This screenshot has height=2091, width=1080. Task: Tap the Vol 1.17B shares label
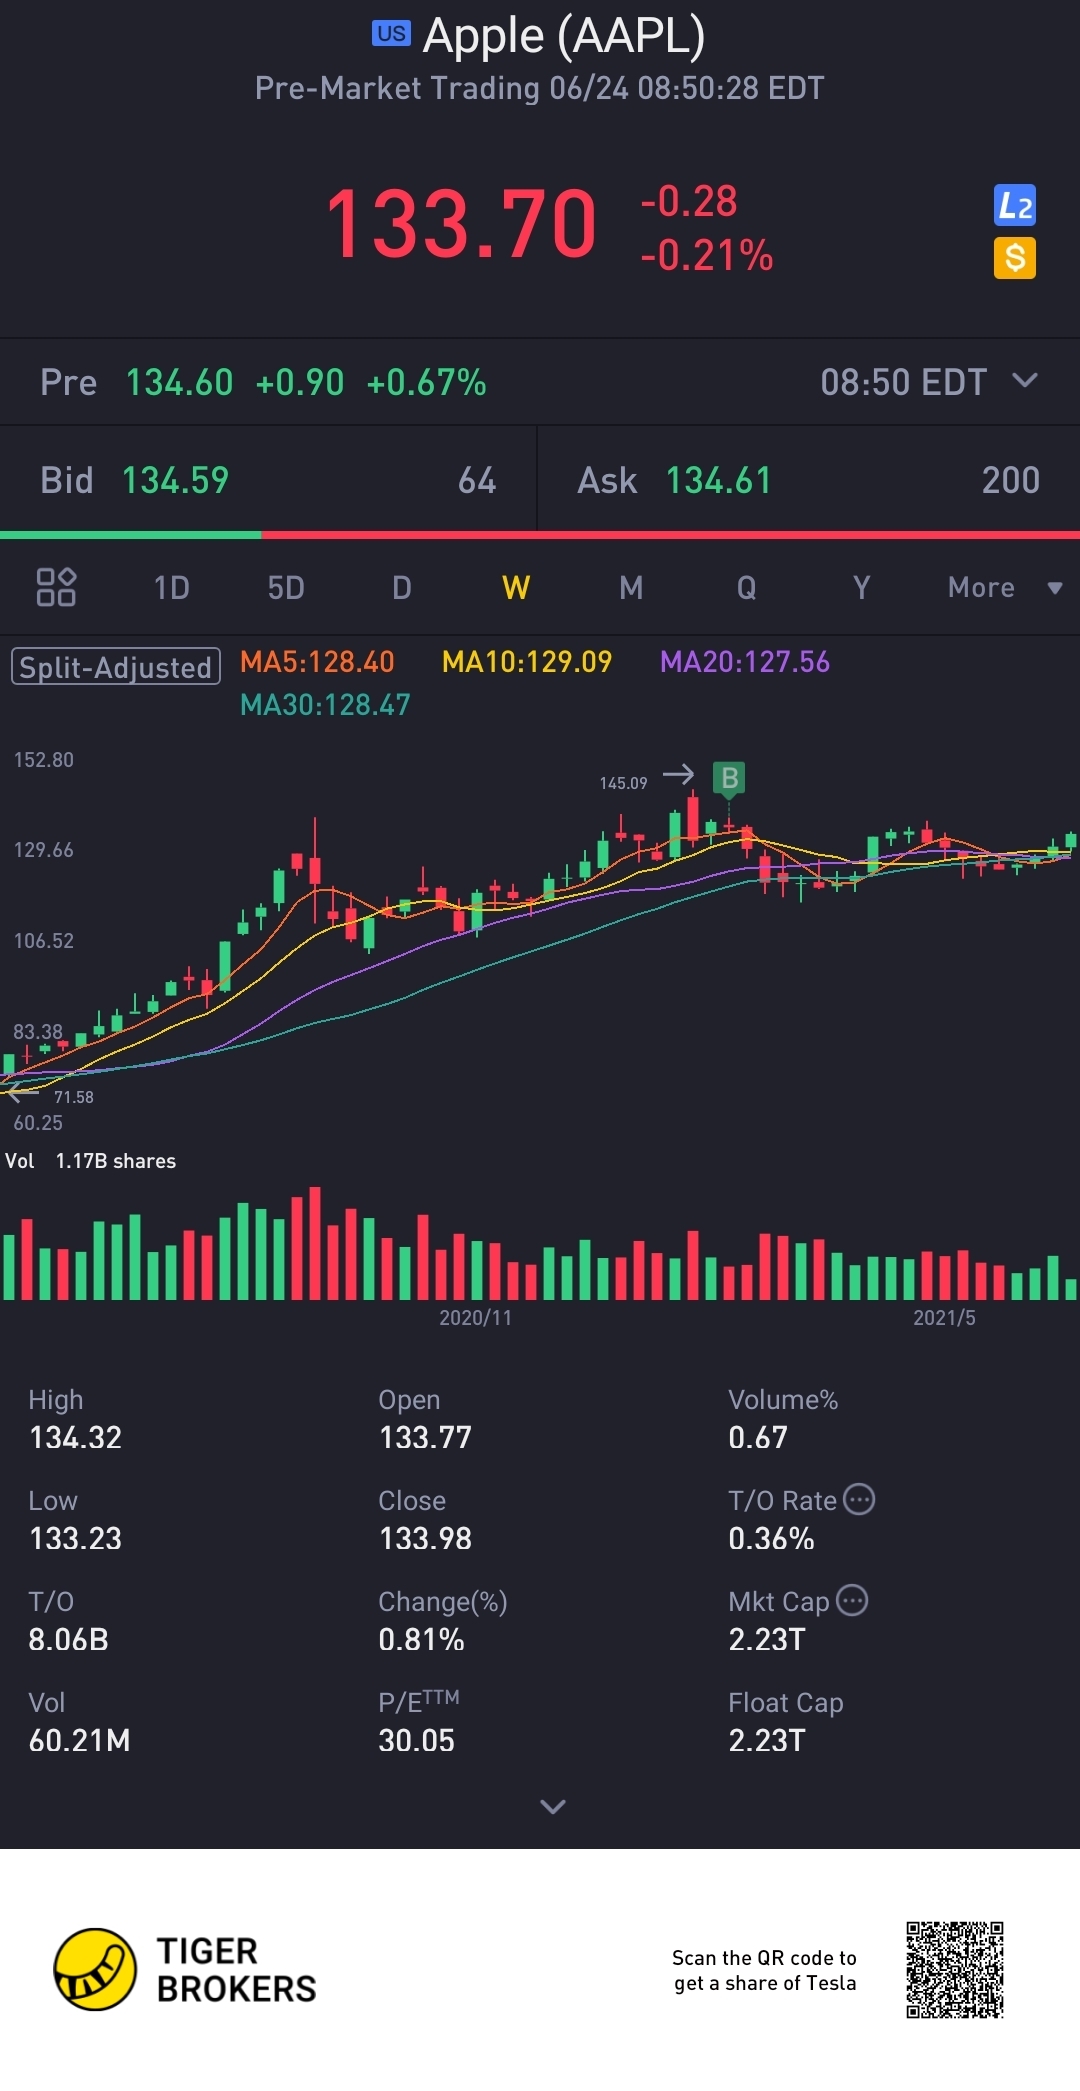pos(91,1161)
